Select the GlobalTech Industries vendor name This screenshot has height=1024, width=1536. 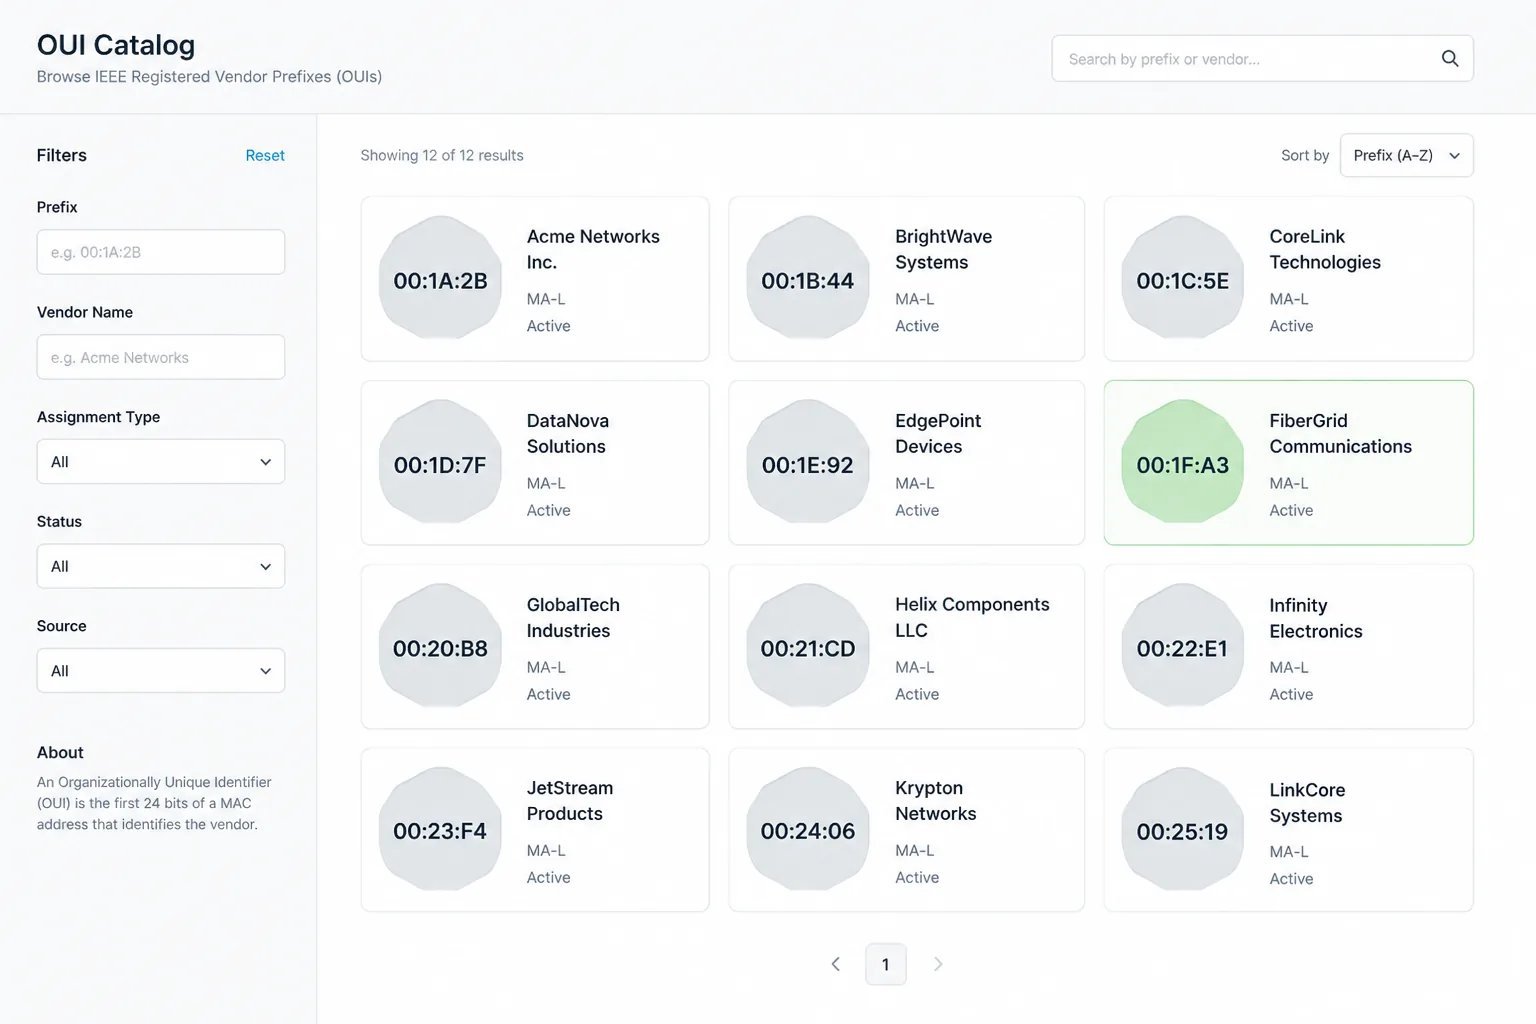tap(573, 617)
